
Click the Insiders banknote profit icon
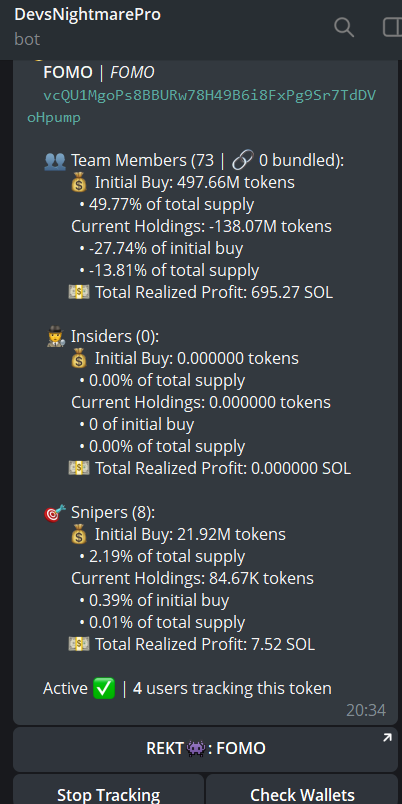(x=79, y=469)
